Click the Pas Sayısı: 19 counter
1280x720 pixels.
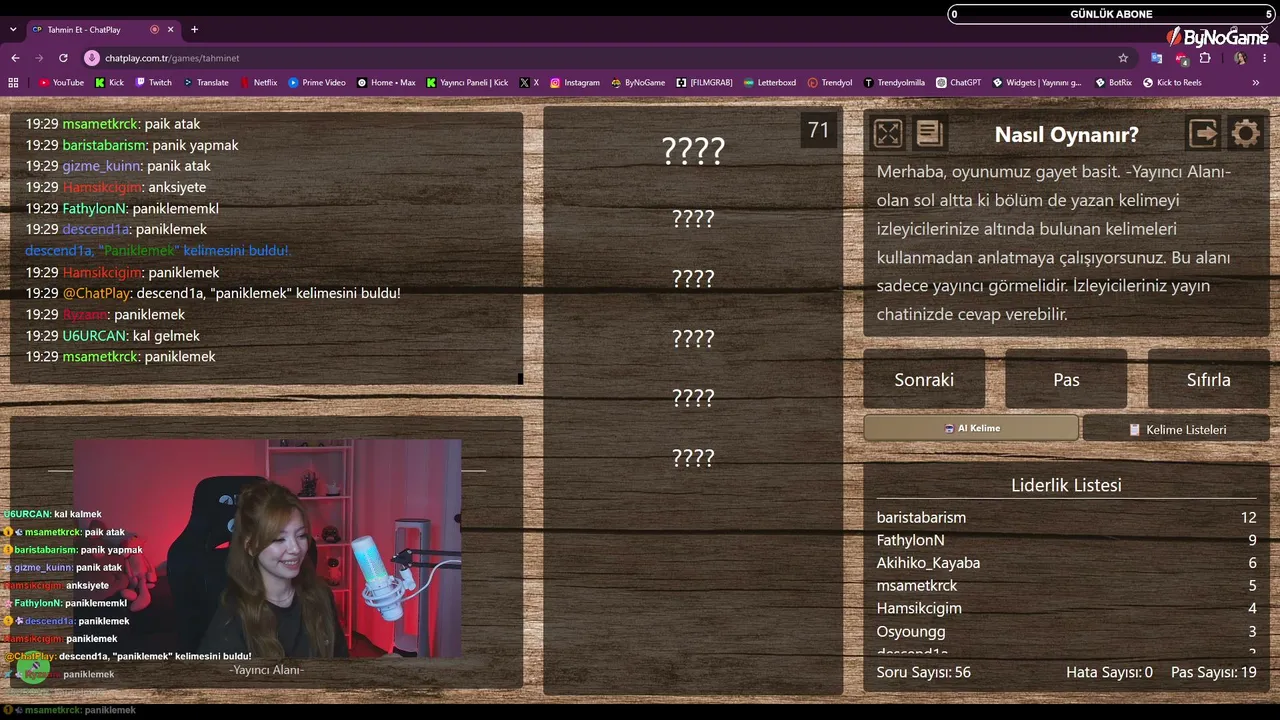(x=1213, y=672)
